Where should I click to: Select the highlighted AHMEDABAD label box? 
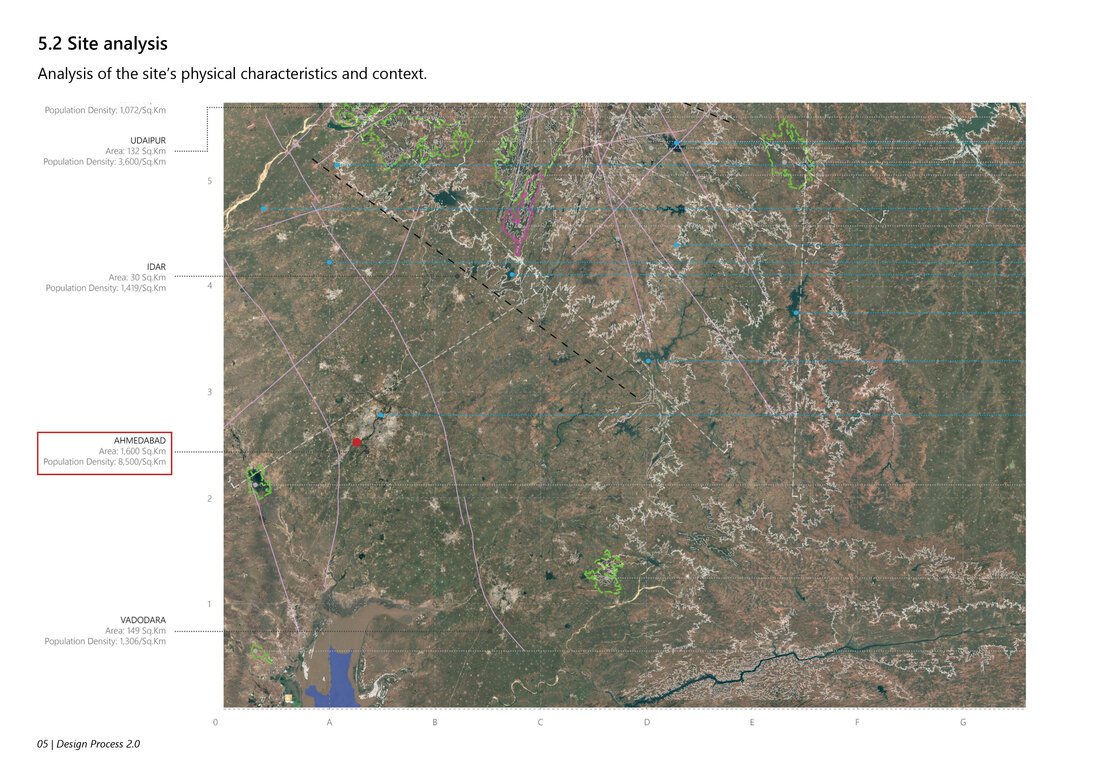105,454
